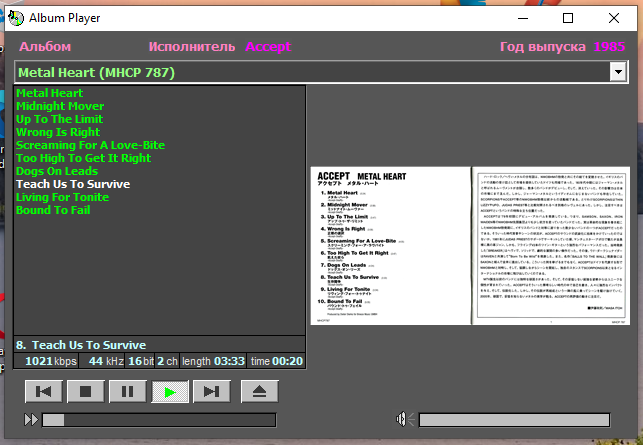The width and height of the screenshot is (643, 445).
Task: Click the fast-forward icon beside the seek bar
Action: point(31,420)
